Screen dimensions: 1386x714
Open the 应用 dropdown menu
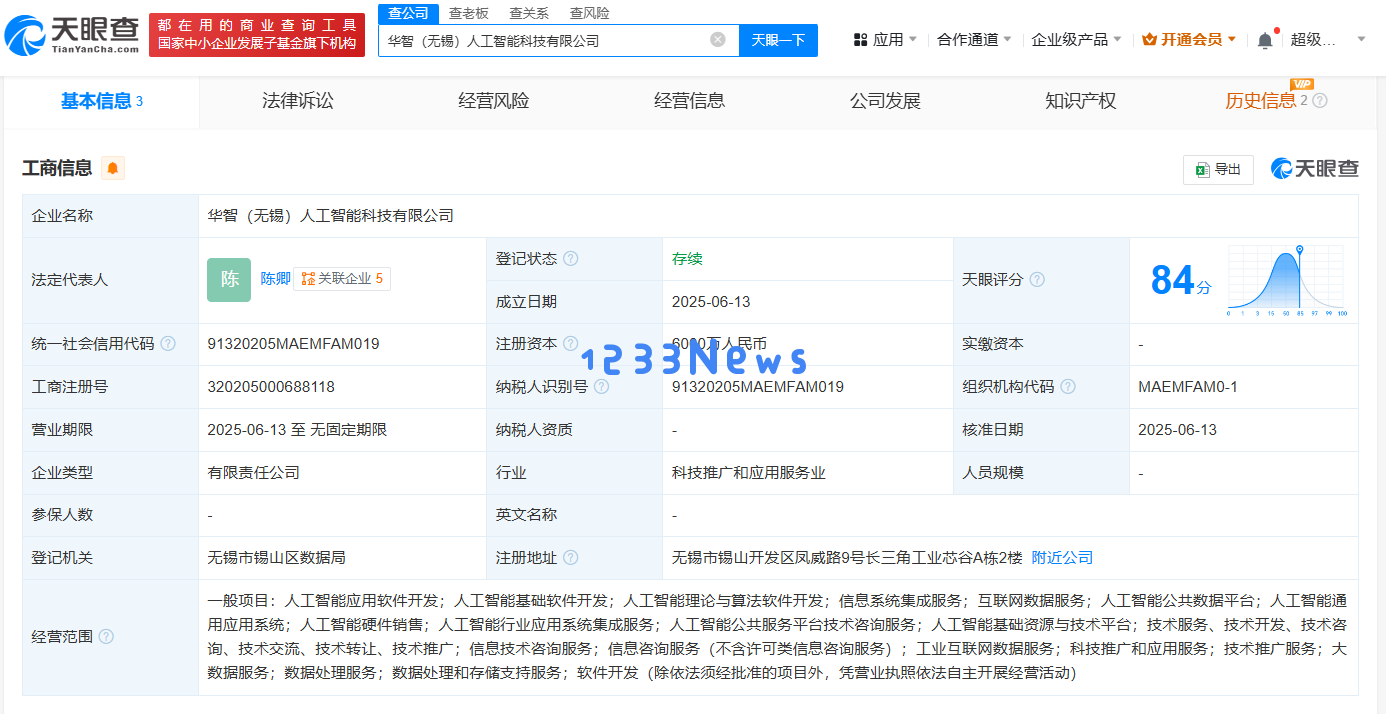[x=885, y=40]
